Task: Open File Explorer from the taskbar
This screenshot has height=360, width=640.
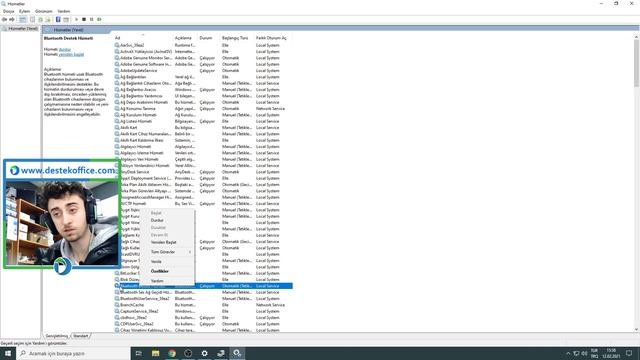Action: (156, 353)
